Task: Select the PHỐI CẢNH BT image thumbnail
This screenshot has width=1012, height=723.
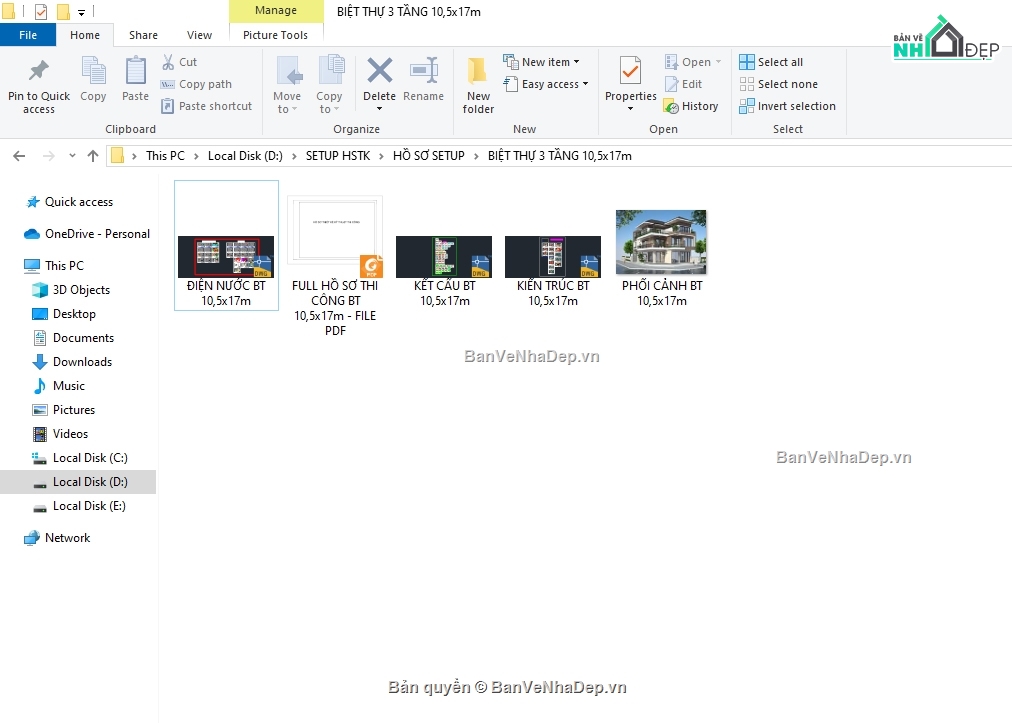Action: click(661, 243)
